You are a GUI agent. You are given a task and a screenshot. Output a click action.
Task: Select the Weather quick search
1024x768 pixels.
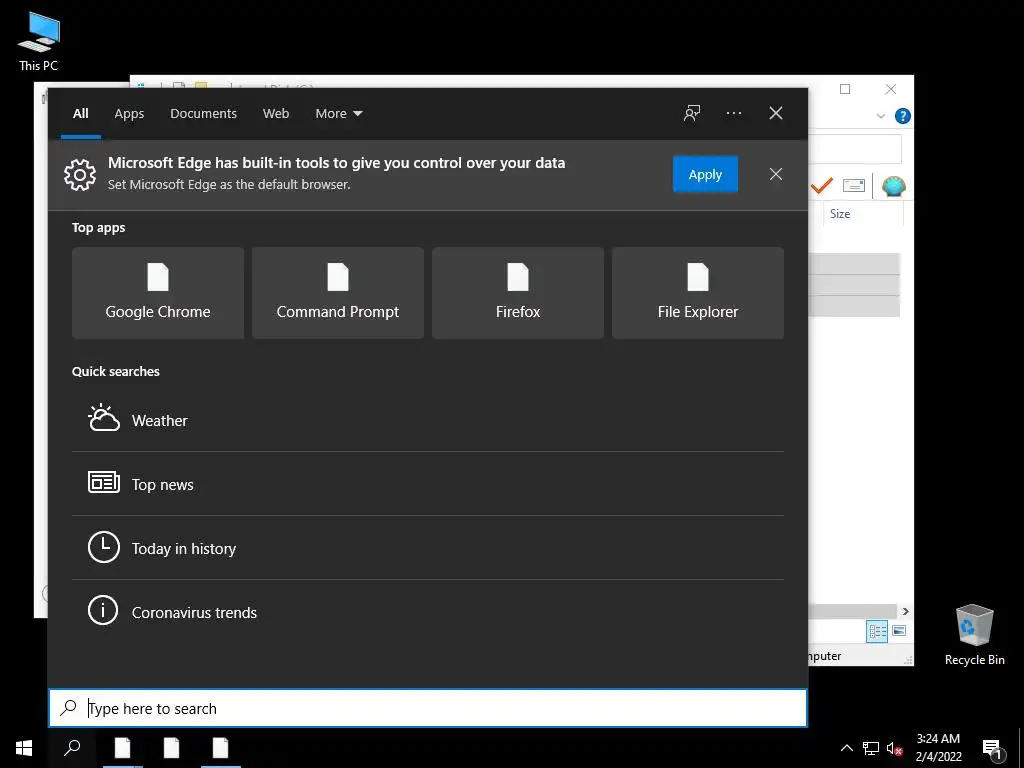(428, 420)
